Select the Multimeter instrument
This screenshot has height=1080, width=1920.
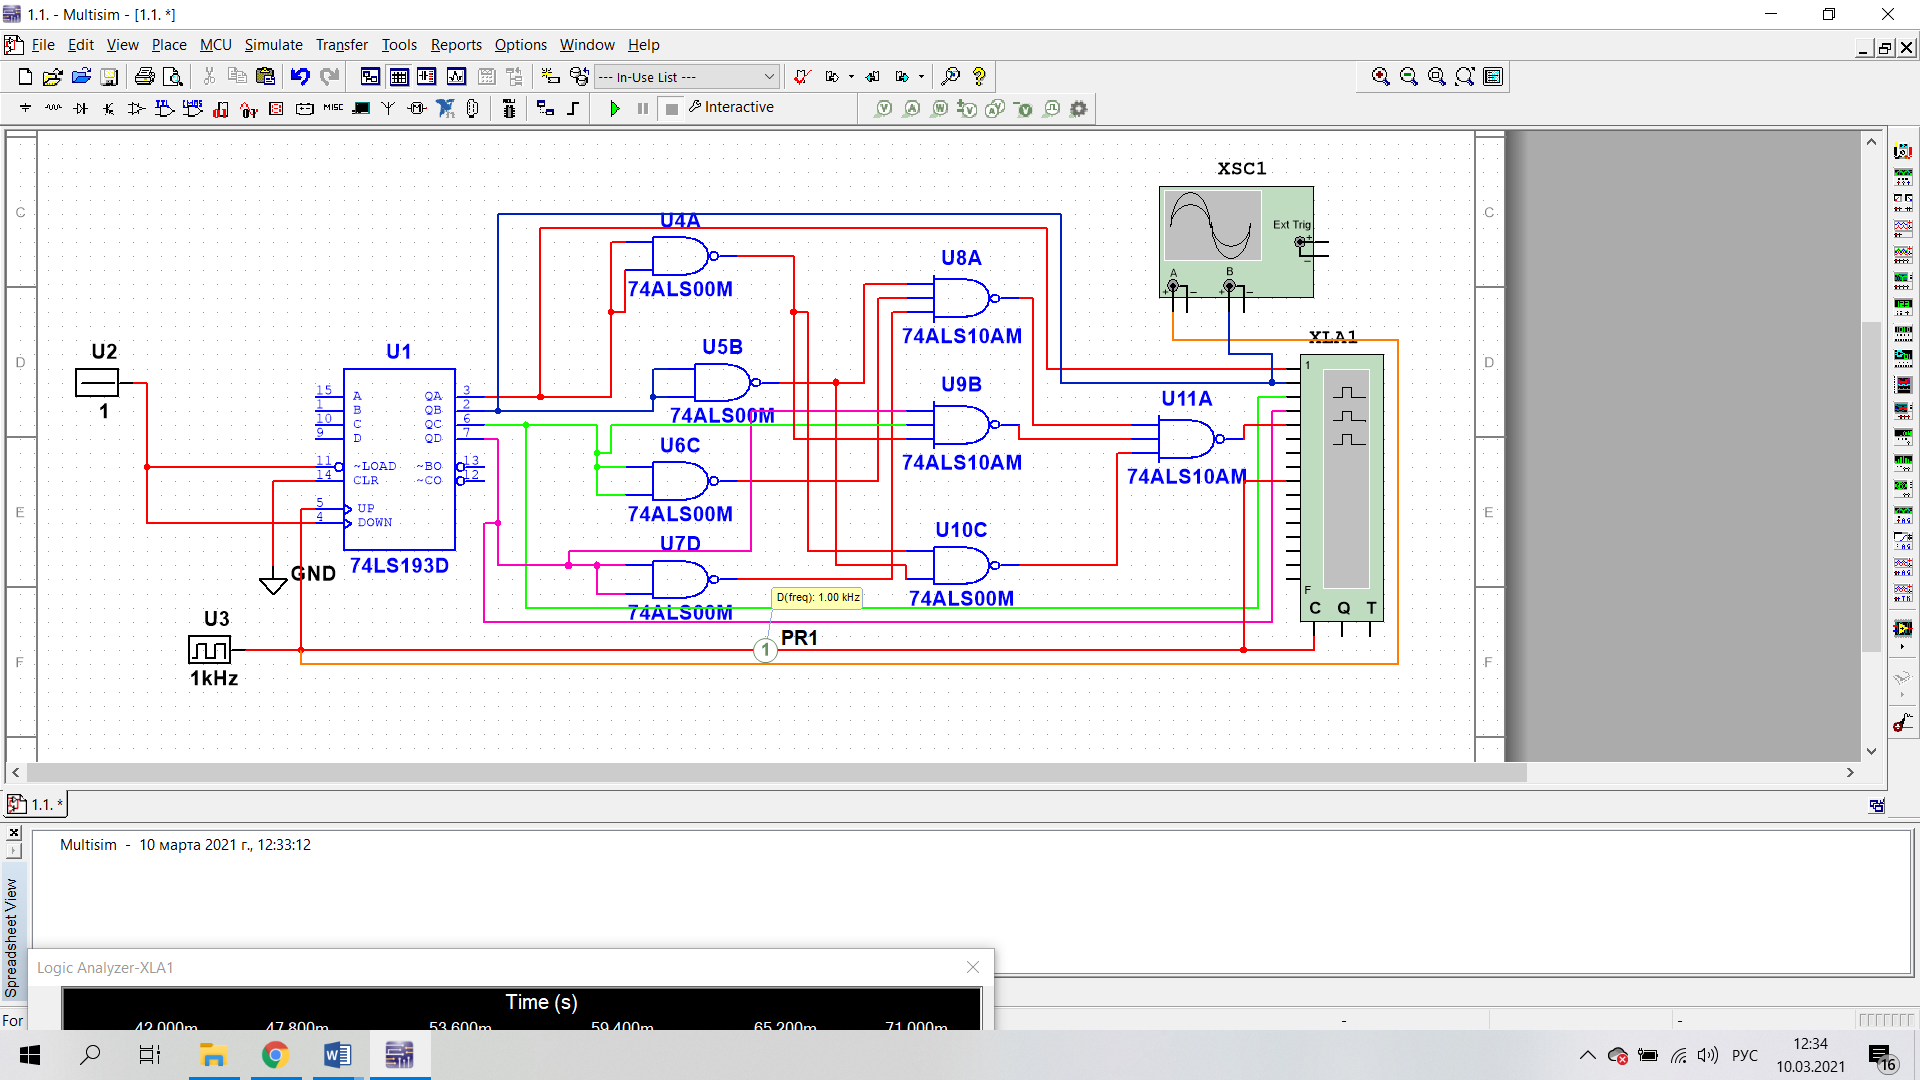1903,151
